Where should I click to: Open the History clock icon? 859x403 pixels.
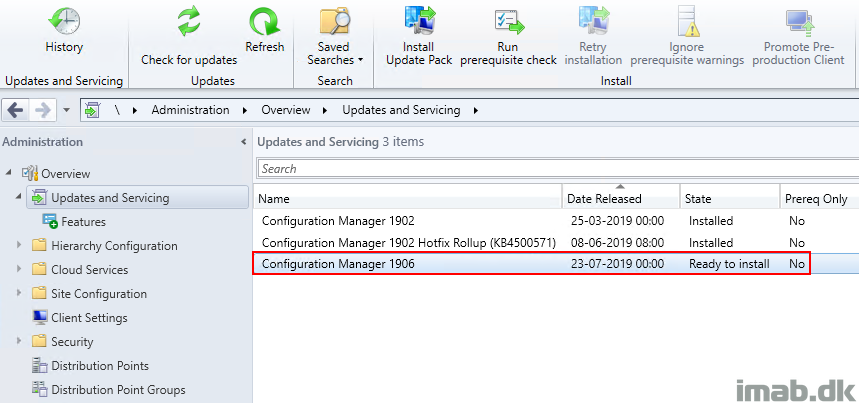tap(64, 20)
